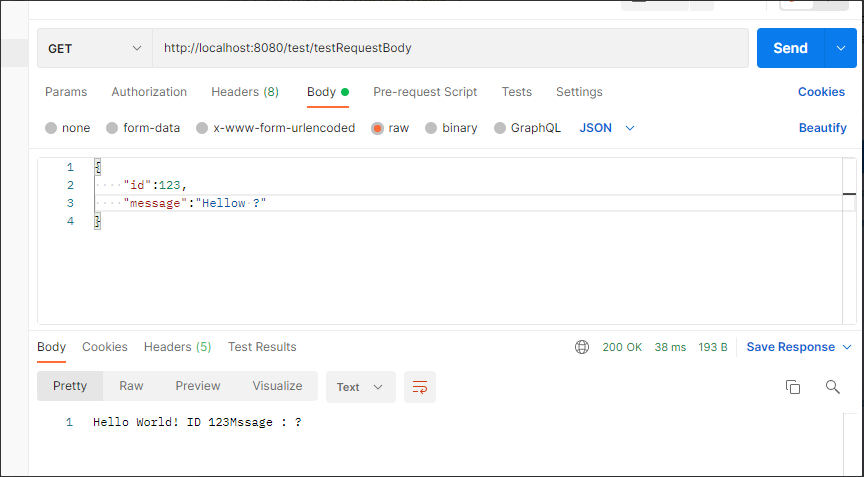Click the request URL field

pos(450,48)
